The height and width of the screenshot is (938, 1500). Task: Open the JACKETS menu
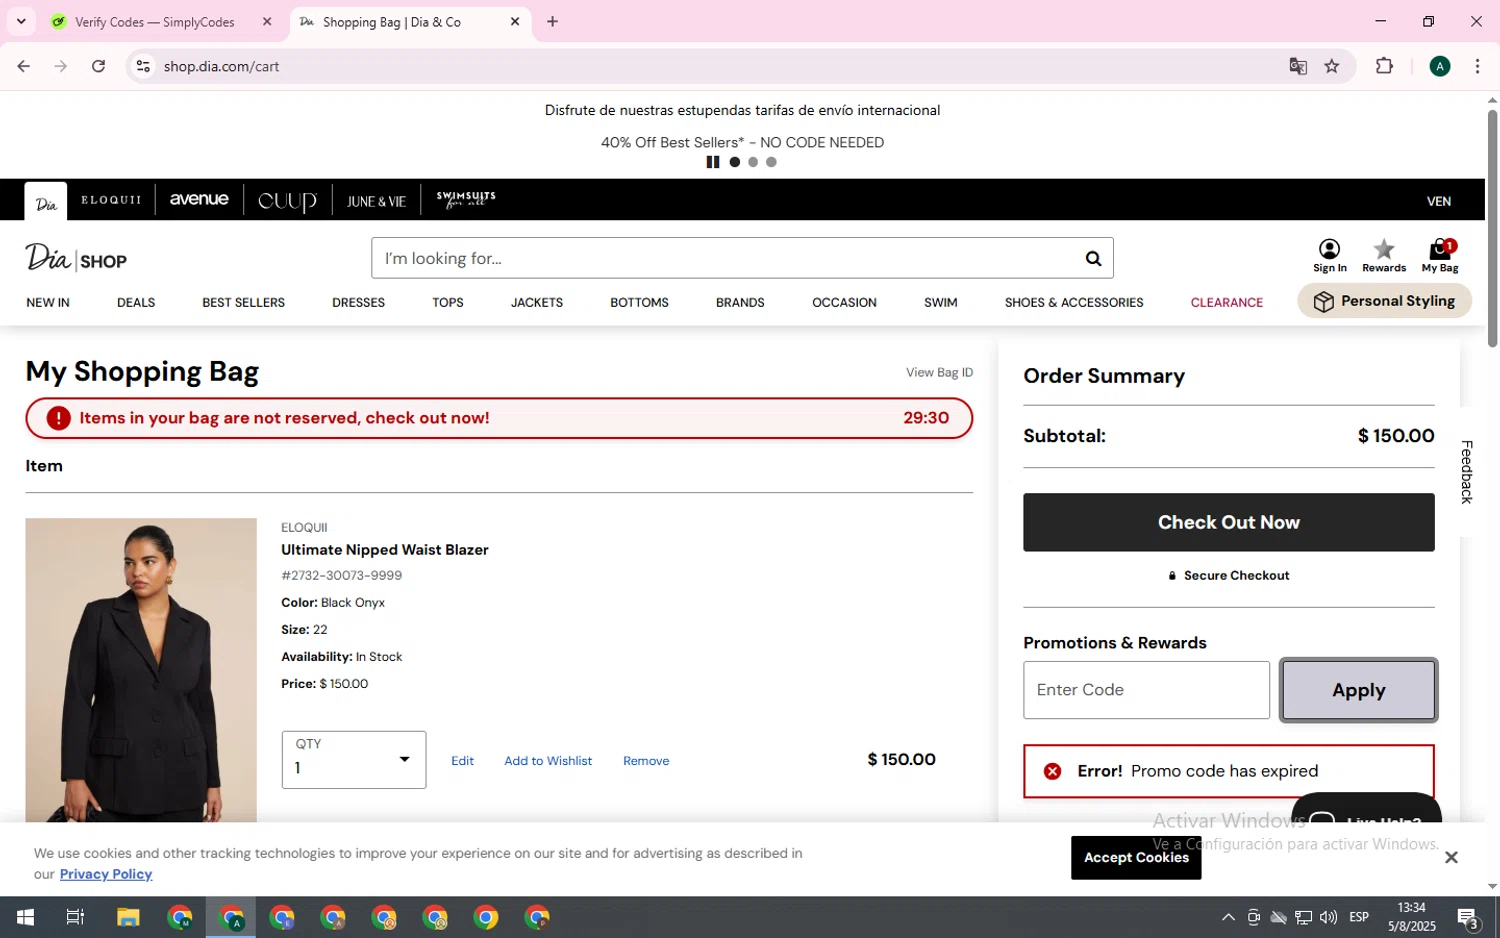pyautogui.click(x=537, y=302)
